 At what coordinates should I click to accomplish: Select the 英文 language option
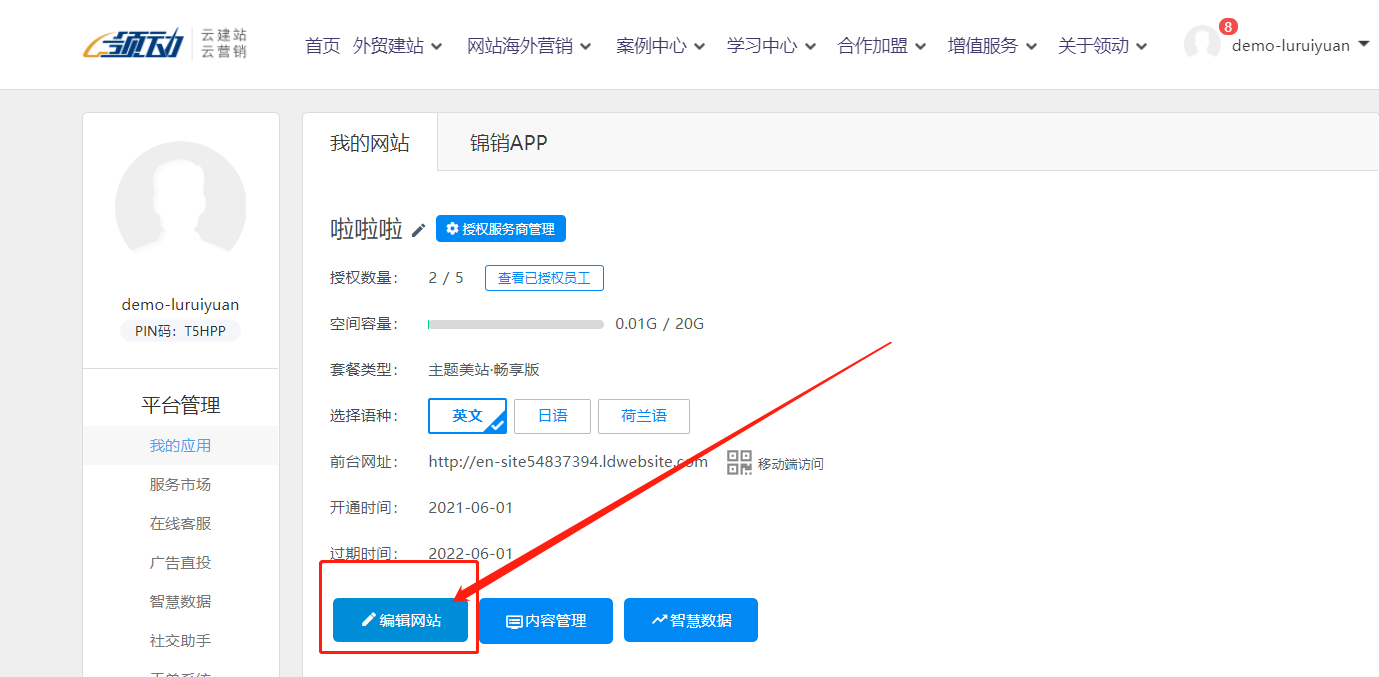click(x=467, y=416)
